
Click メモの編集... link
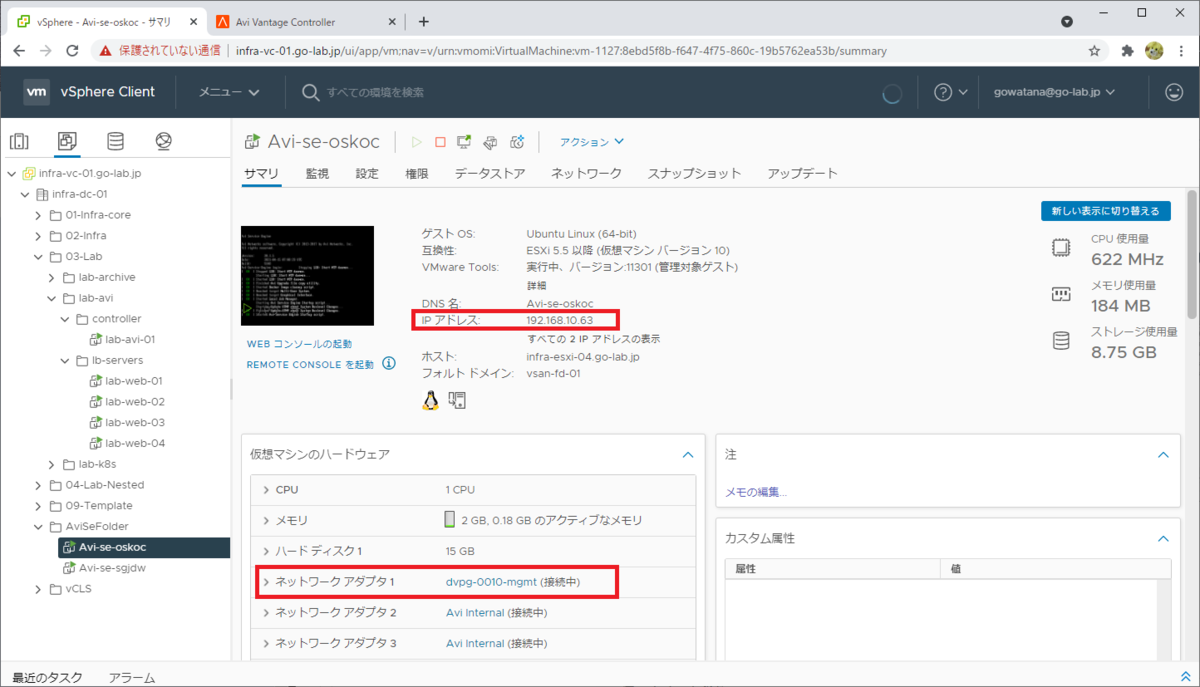[756, 492]
